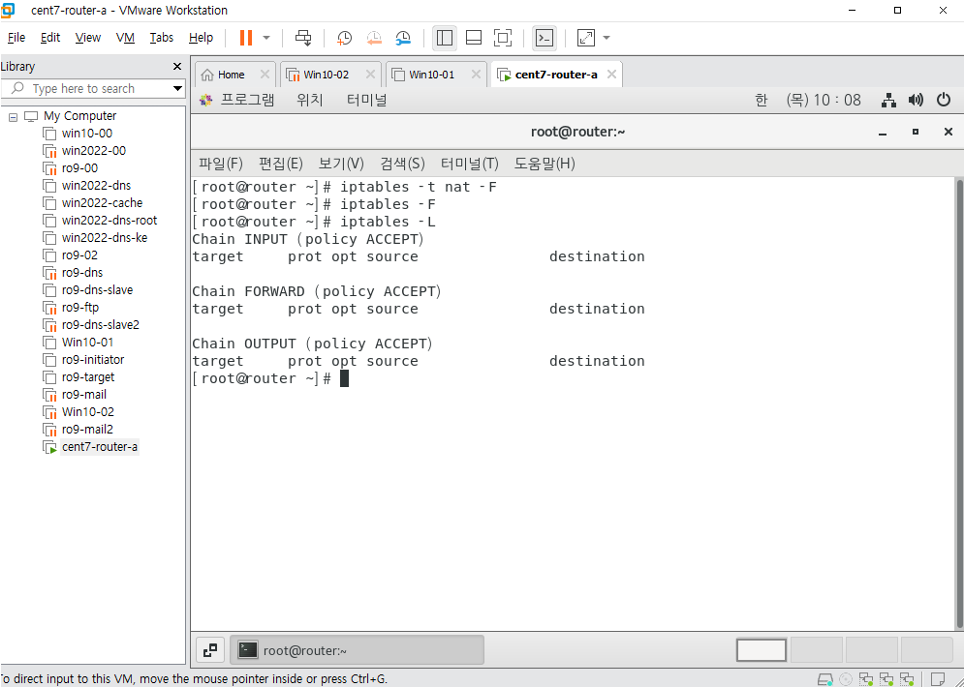964x688 pixels.
Task: Close the Home tab
Action: point(264,74)
